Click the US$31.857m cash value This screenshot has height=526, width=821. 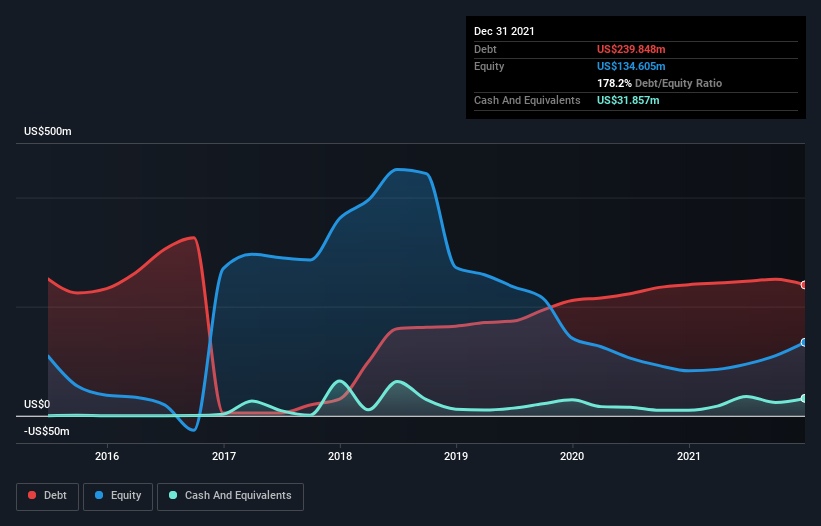pos(628,100)
